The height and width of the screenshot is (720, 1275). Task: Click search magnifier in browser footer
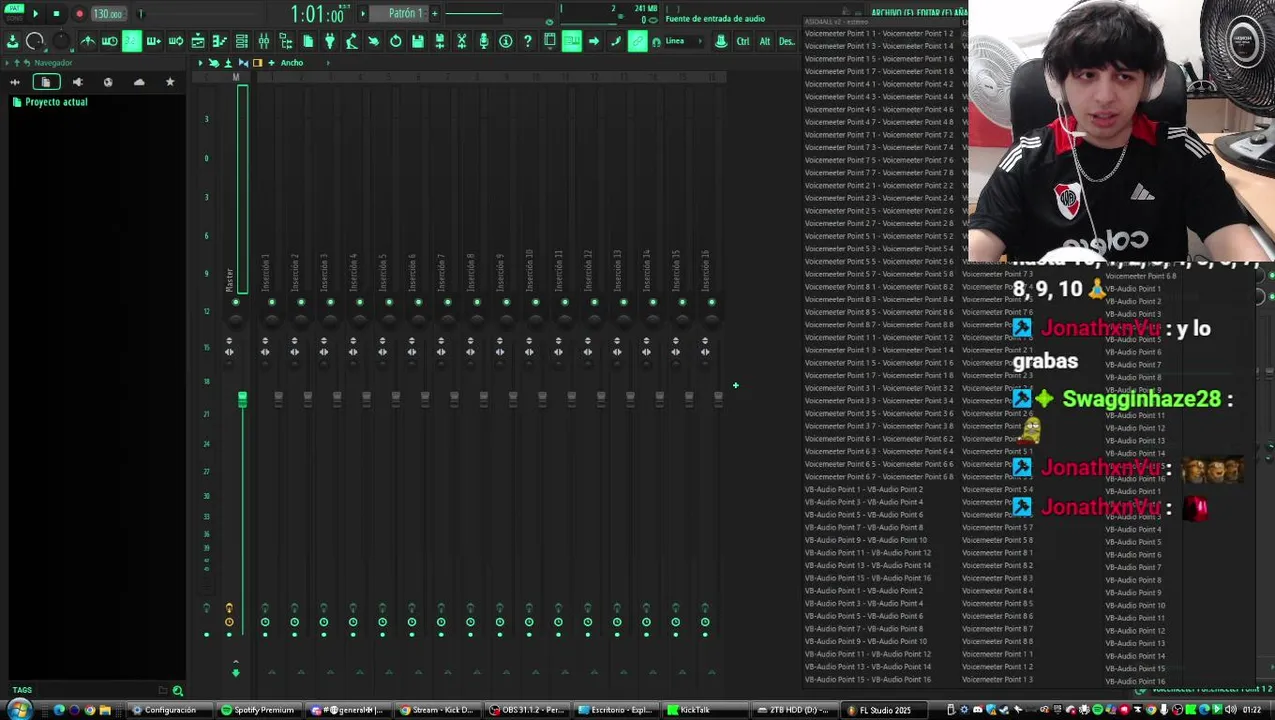point(178,690)
